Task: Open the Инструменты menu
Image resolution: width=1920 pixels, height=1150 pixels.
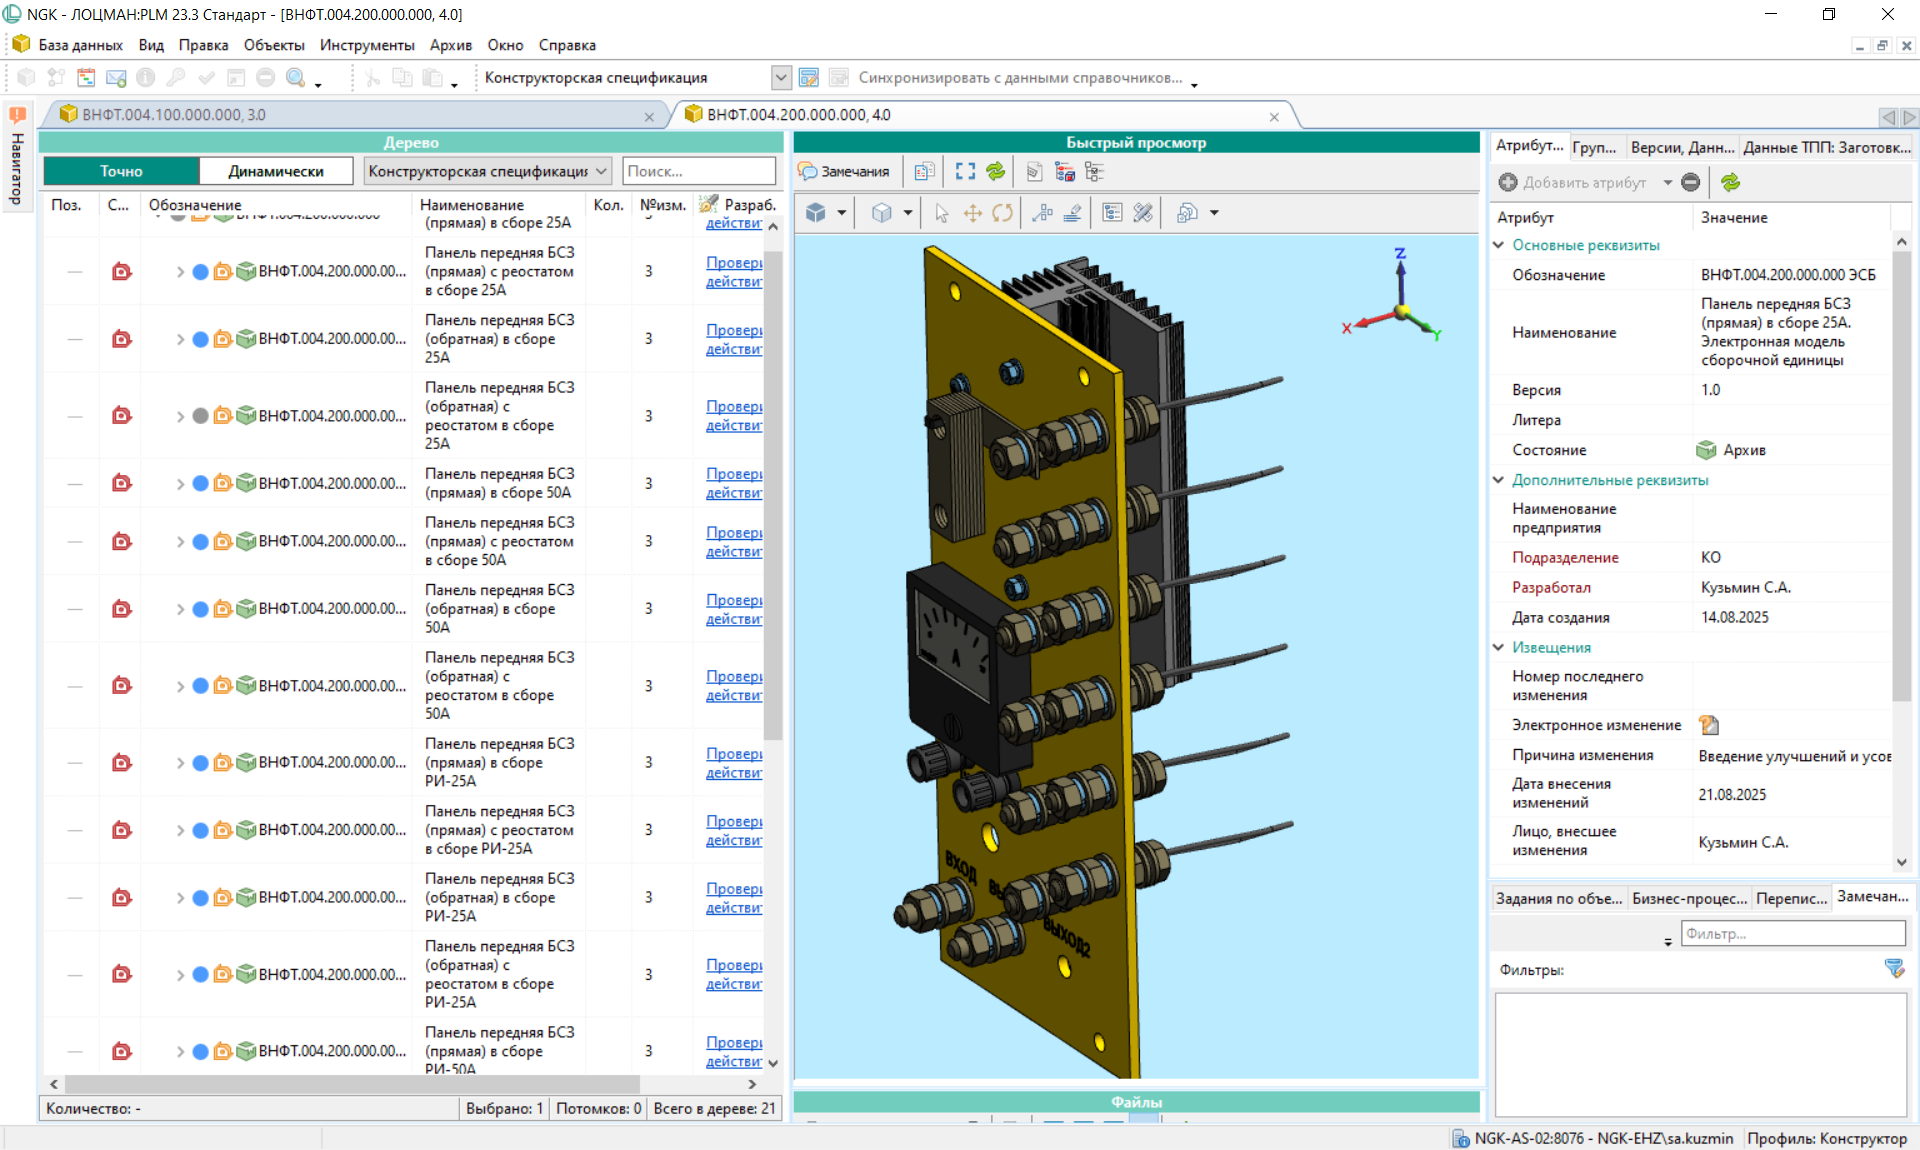Action: [x=366, y=45]
